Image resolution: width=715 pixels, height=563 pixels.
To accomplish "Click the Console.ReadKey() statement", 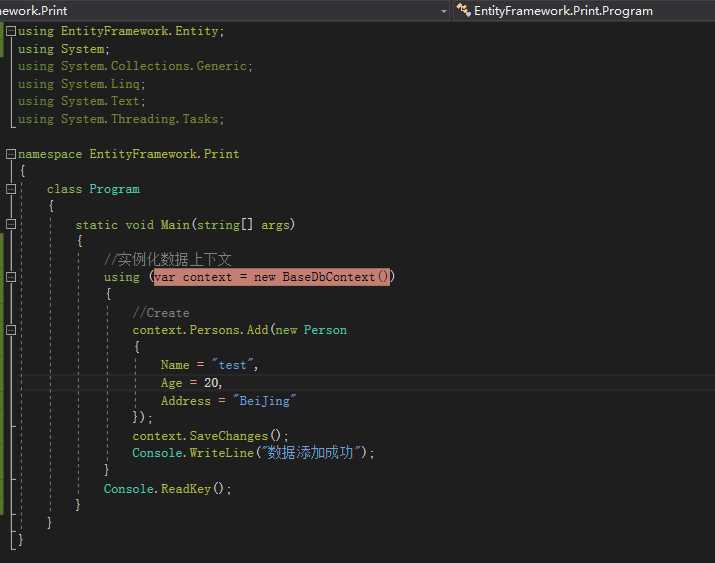I will pyautogui.click(x=167, y=489).
